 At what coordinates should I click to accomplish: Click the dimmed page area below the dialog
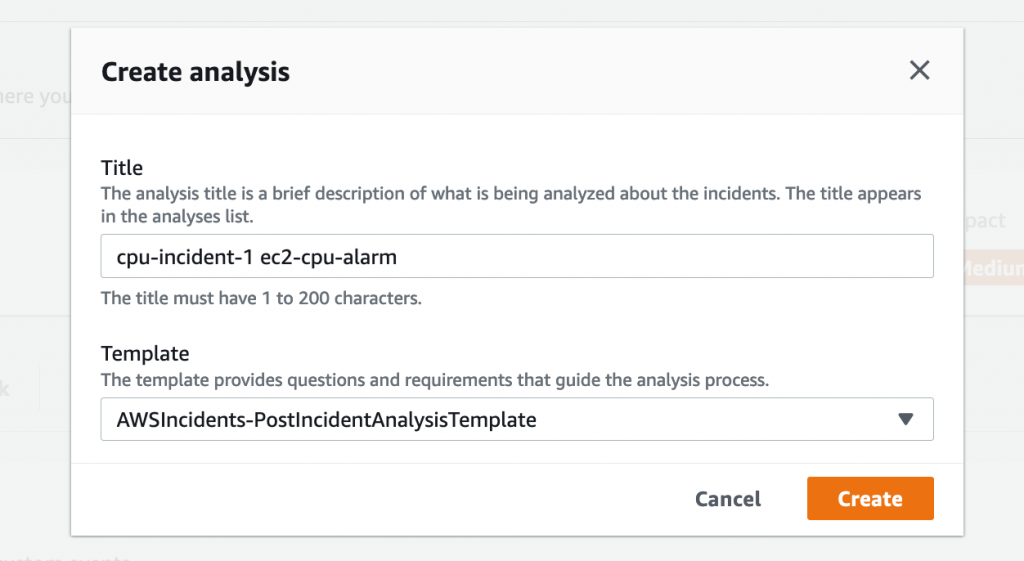500,548
